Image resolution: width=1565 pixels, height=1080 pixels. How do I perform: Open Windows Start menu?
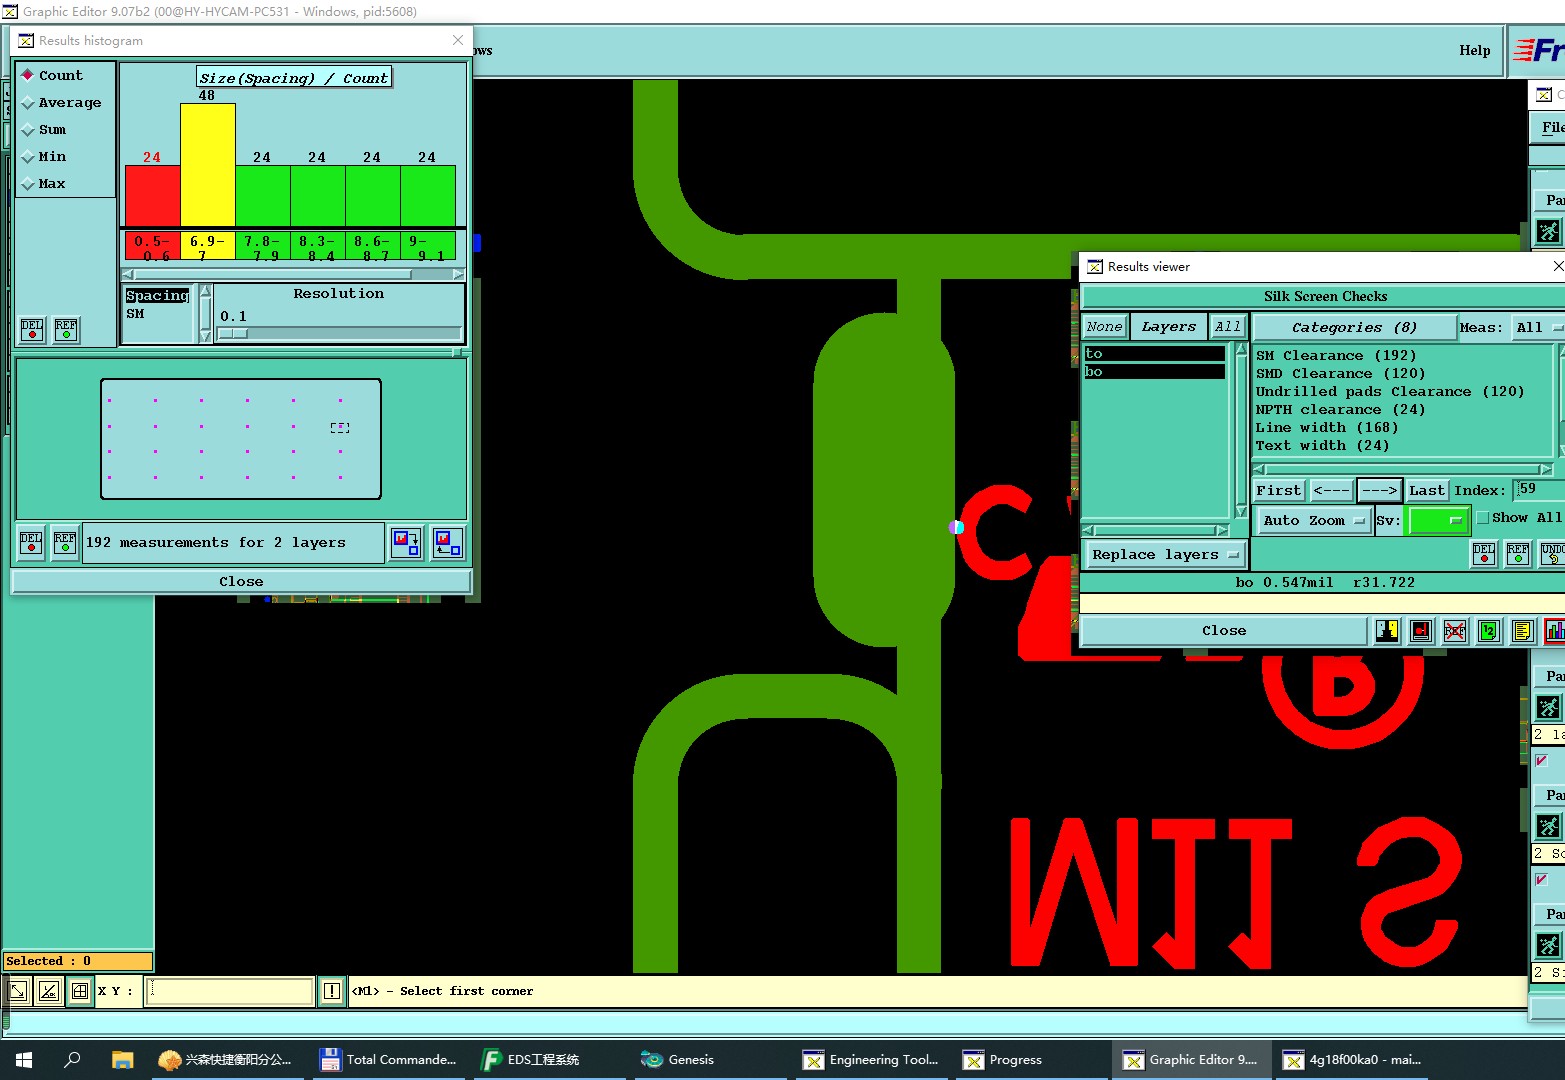coord(24,1060)
